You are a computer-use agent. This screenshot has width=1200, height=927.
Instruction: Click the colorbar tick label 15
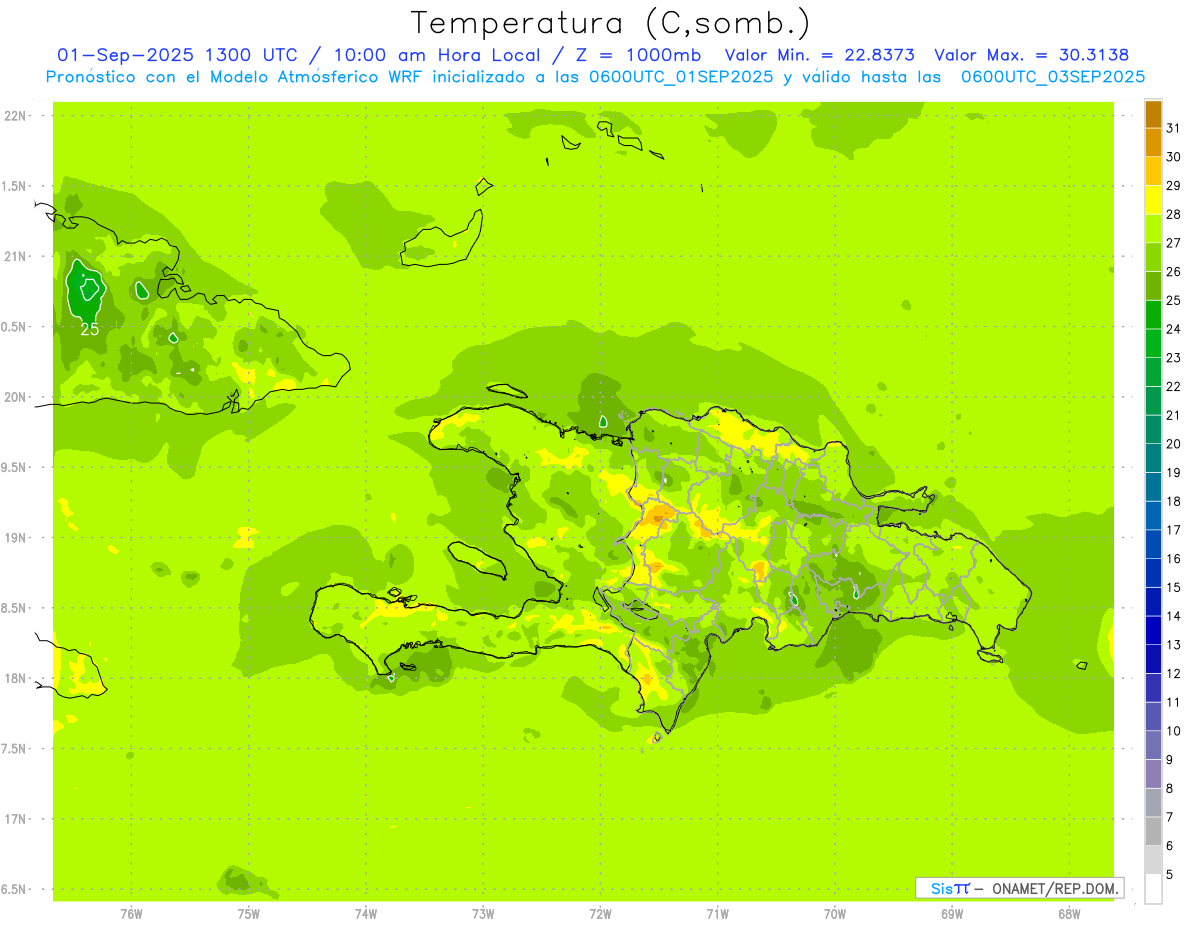(x=1173, y=588)
